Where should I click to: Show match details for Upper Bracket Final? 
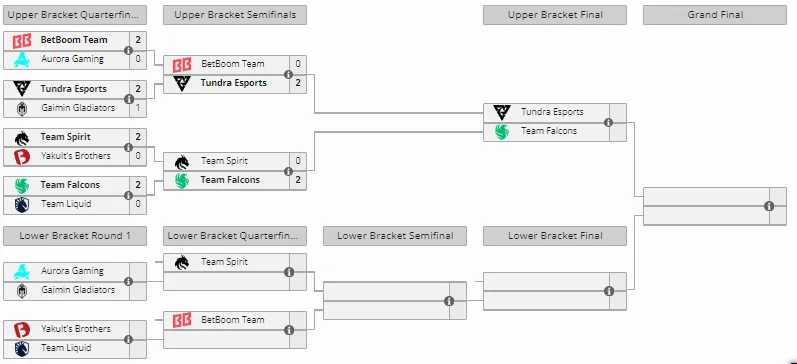[x=608, y=123]
